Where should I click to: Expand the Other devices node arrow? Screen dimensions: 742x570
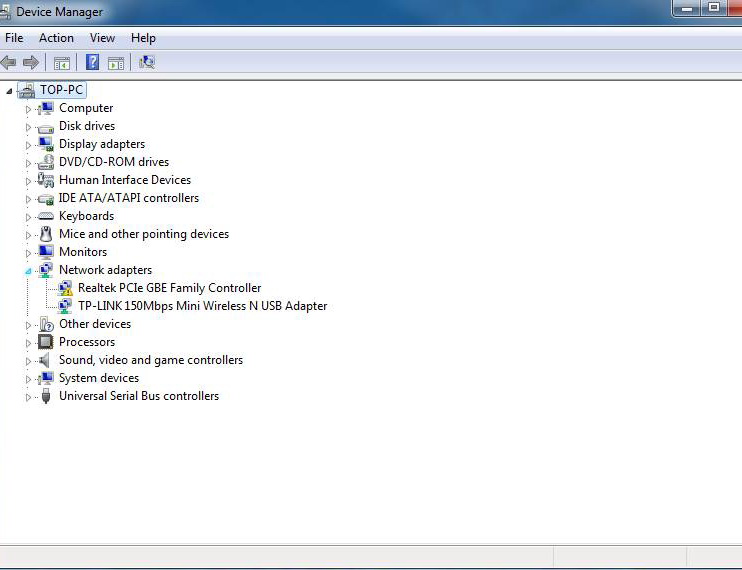[x=28, y=325]
